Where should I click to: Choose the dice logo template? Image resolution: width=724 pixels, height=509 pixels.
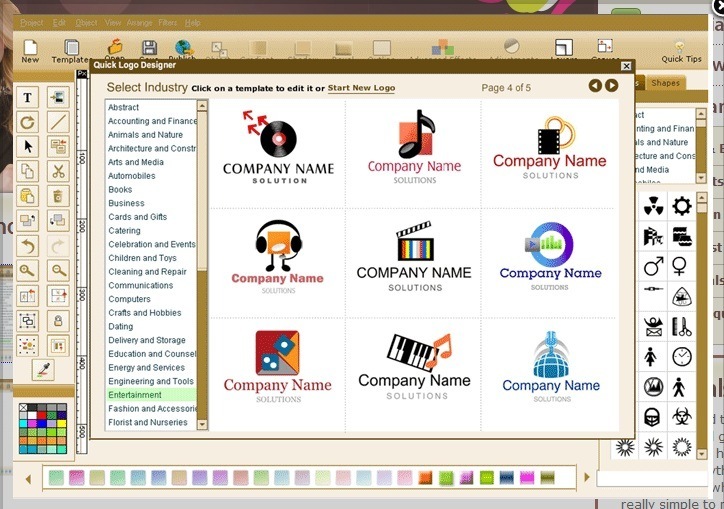278,366
